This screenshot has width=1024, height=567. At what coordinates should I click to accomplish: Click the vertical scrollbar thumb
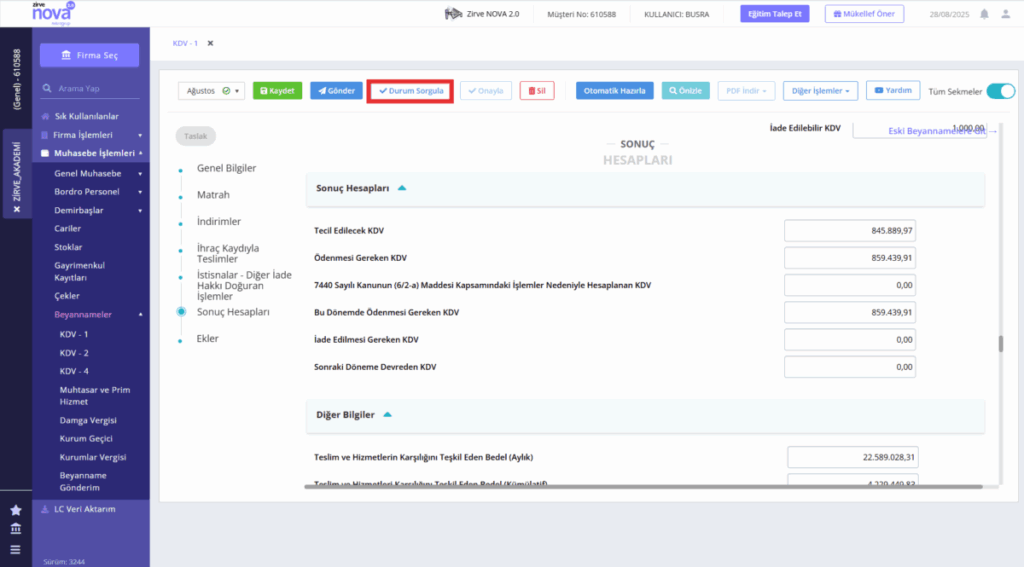point(1000,344)
